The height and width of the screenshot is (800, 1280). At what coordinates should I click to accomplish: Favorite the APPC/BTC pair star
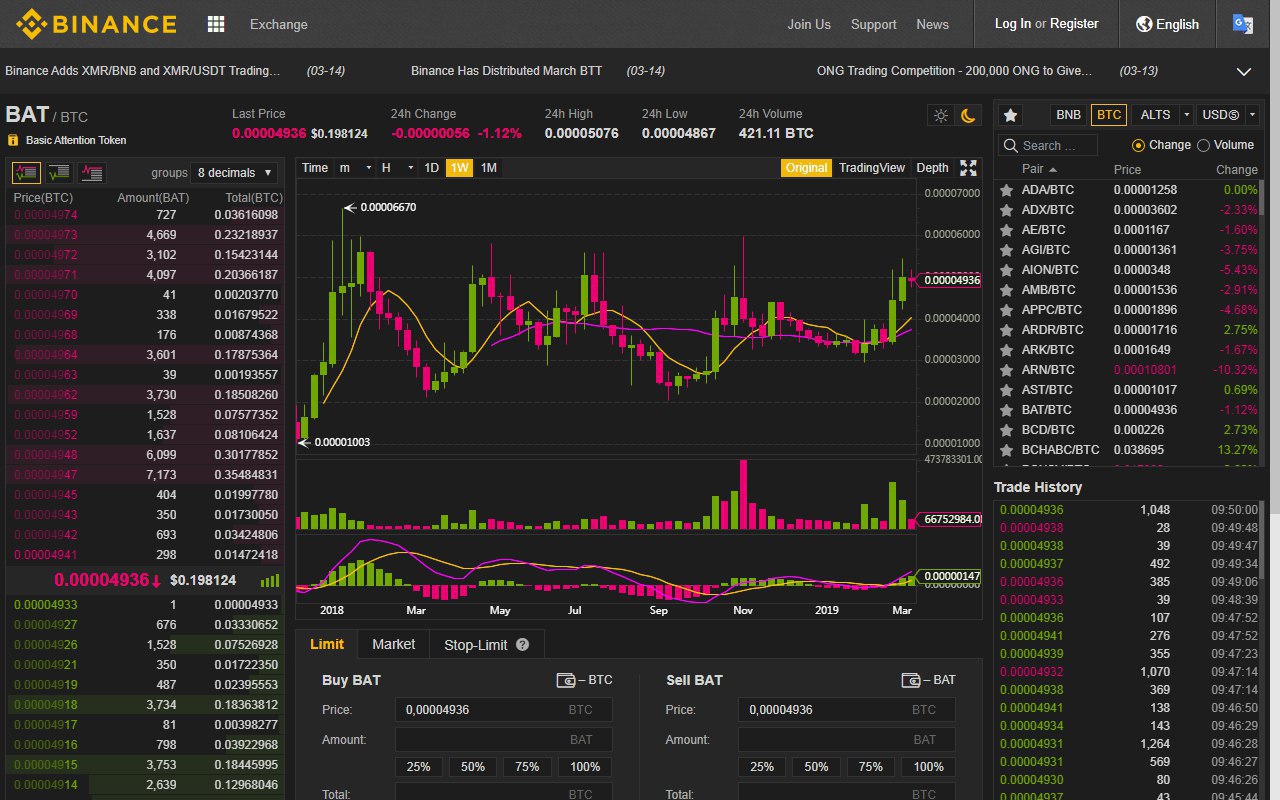(x=1006, y=310)
